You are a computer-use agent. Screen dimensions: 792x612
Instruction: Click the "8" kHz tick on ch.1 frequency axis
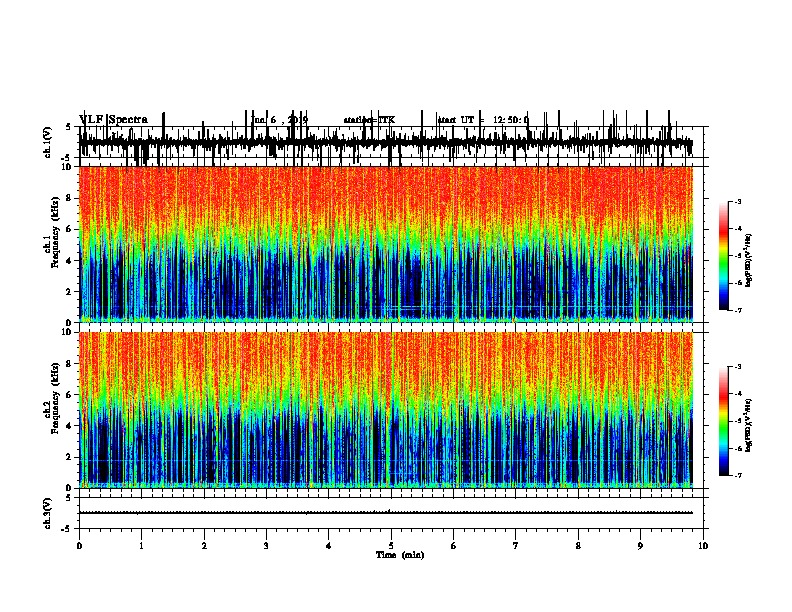(70, 198)
